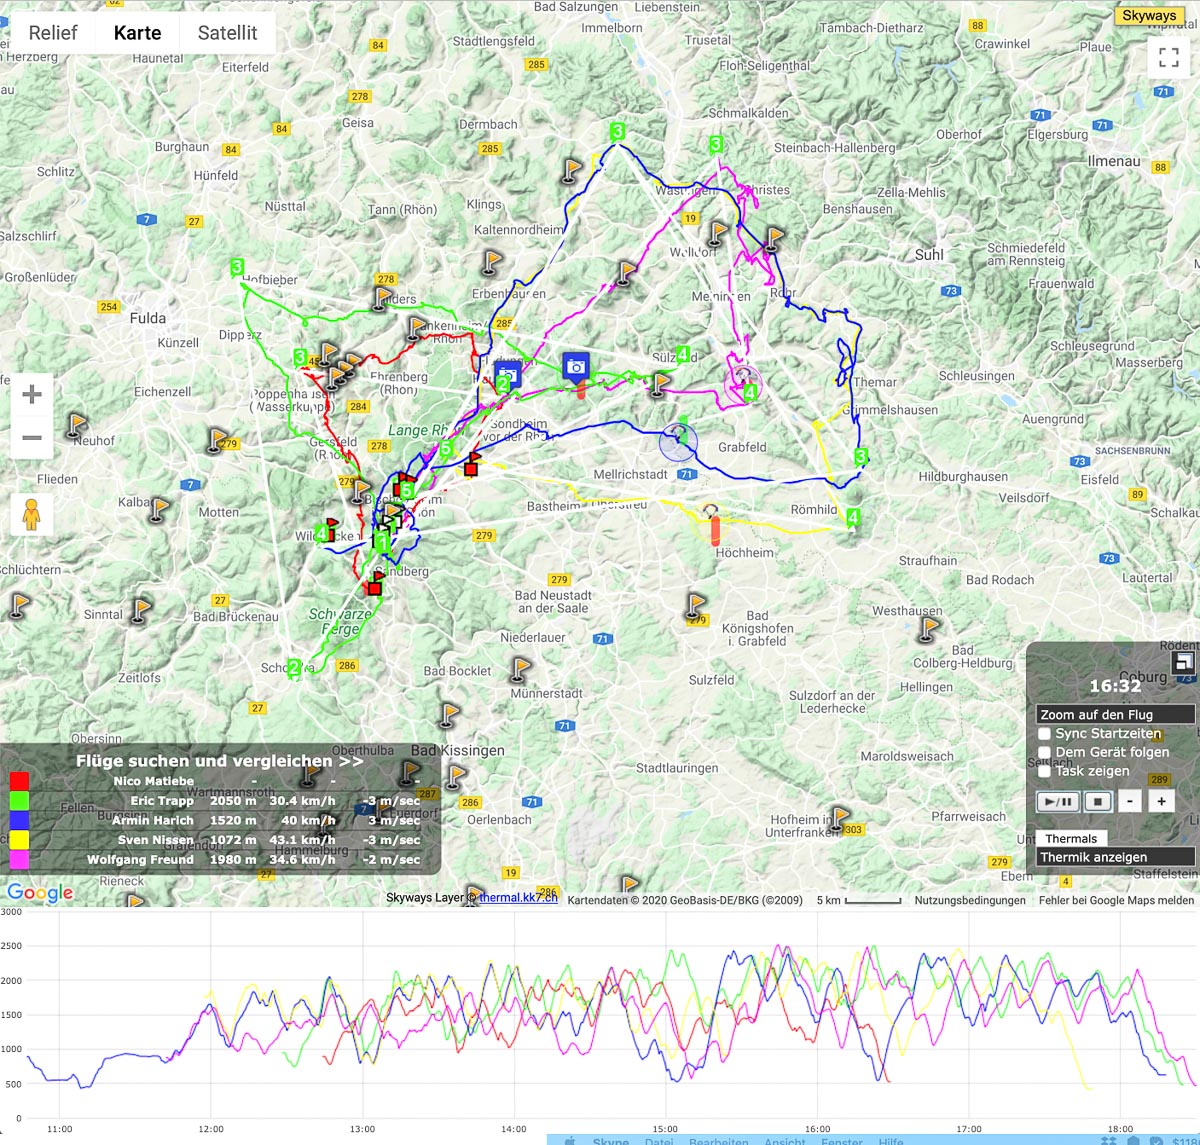Toggle the Skyways layer button

[1149, 15]
